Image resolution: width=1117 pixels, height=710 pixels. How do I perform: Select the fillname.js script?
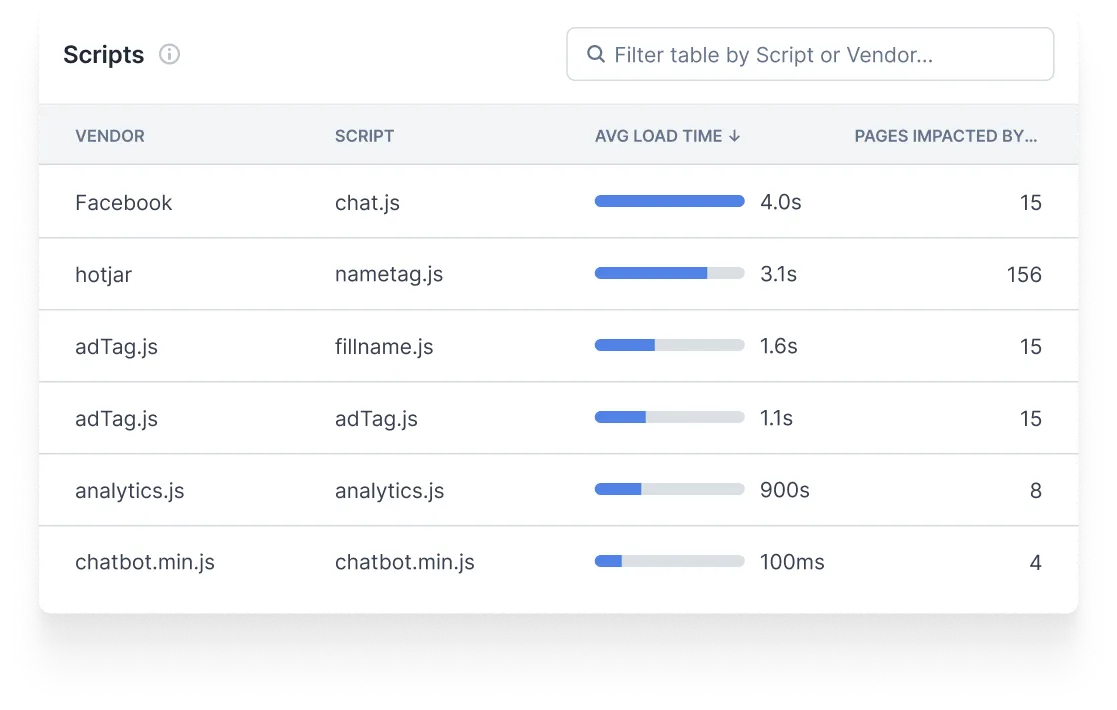pos(384,347)
